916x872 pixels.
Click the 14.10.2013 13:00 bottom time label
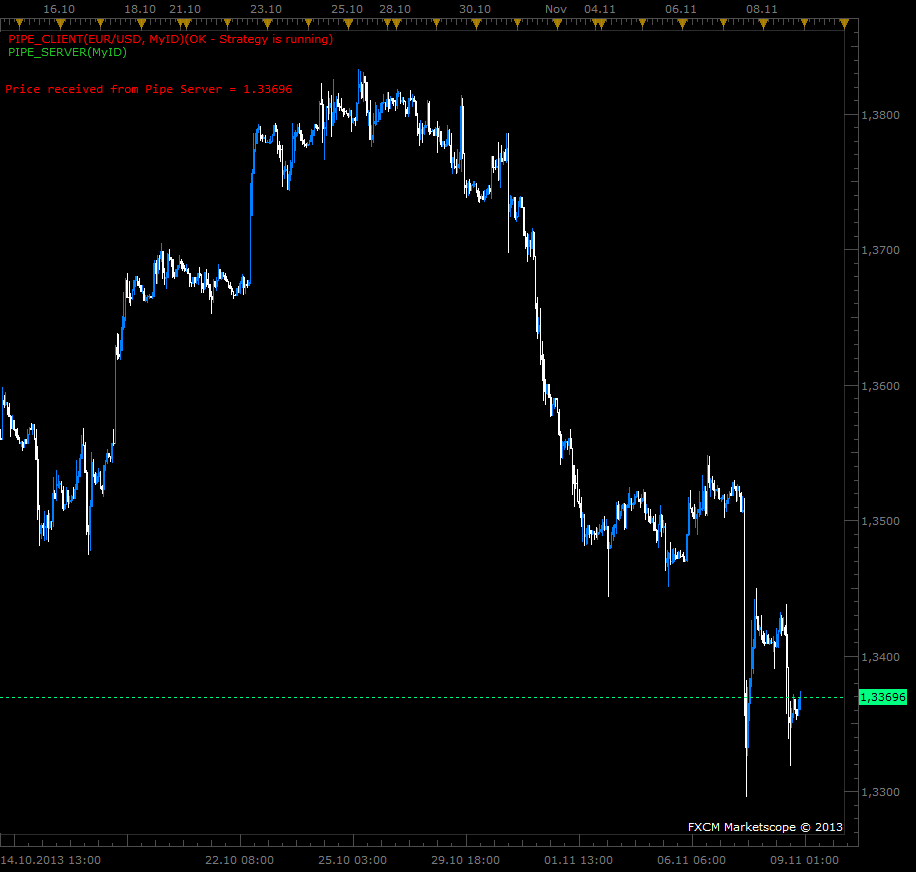(51, 860)
